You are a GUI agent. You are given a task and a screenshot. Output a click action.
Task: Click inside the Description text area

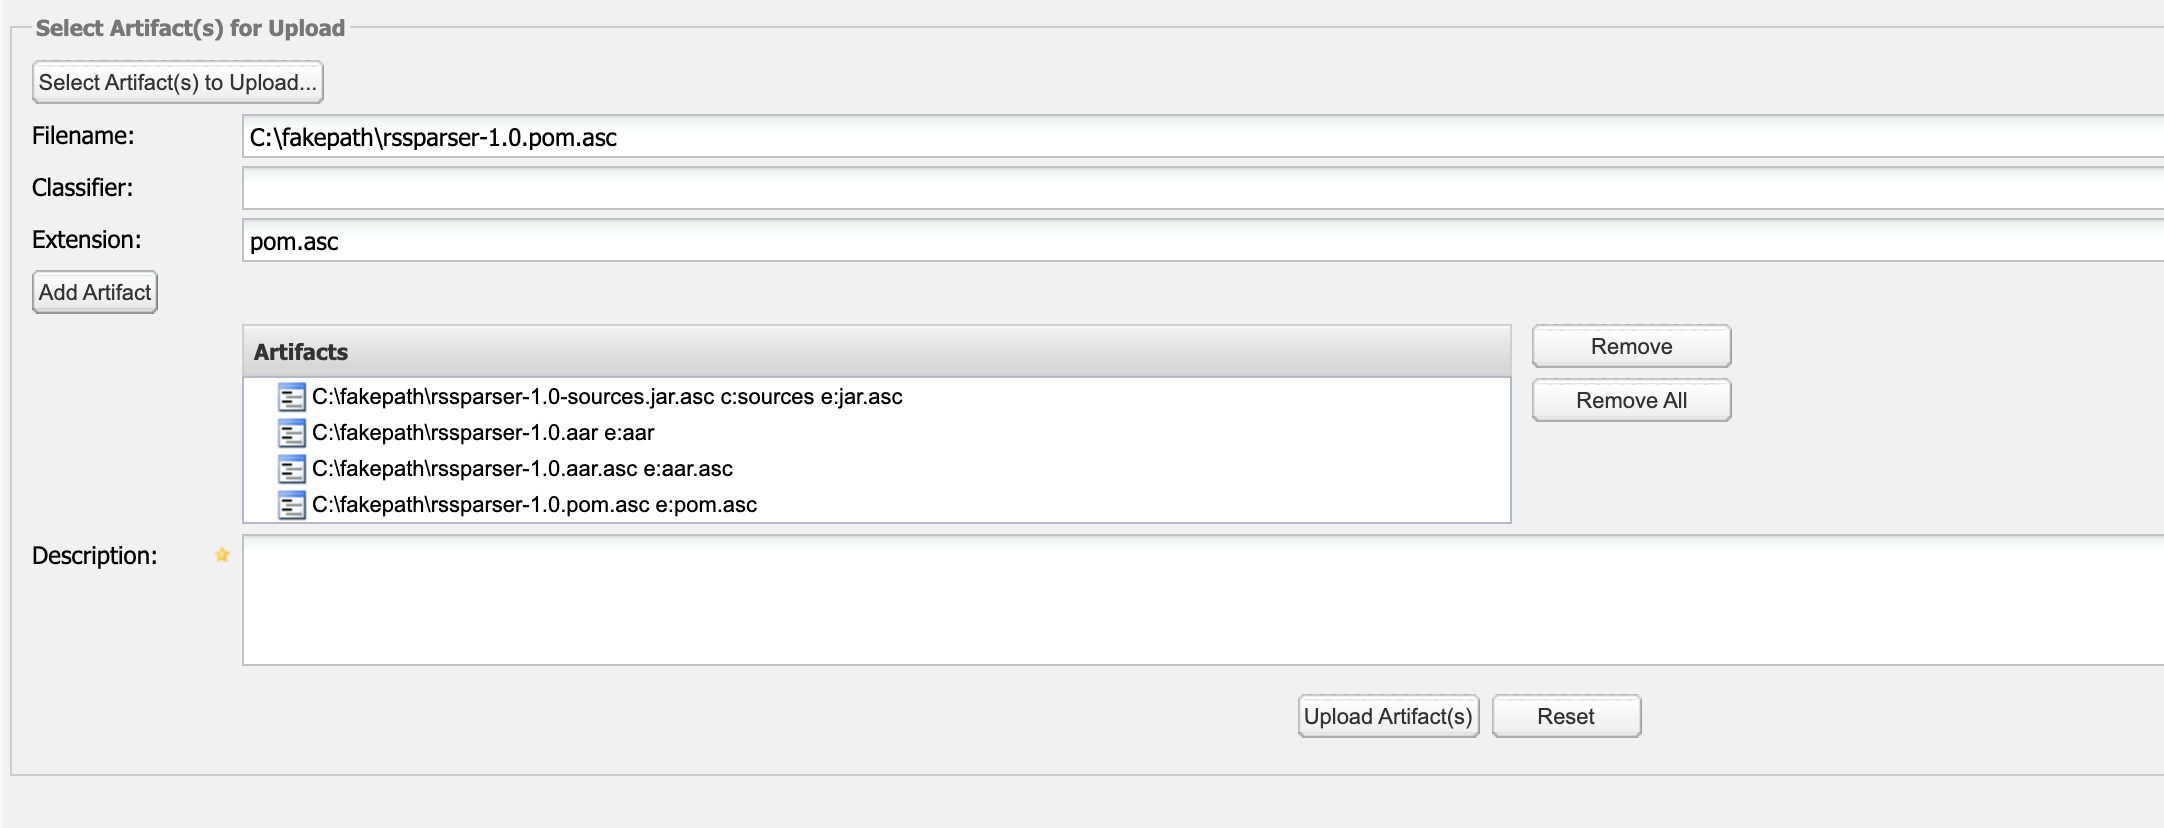(x=1203, y=600)
